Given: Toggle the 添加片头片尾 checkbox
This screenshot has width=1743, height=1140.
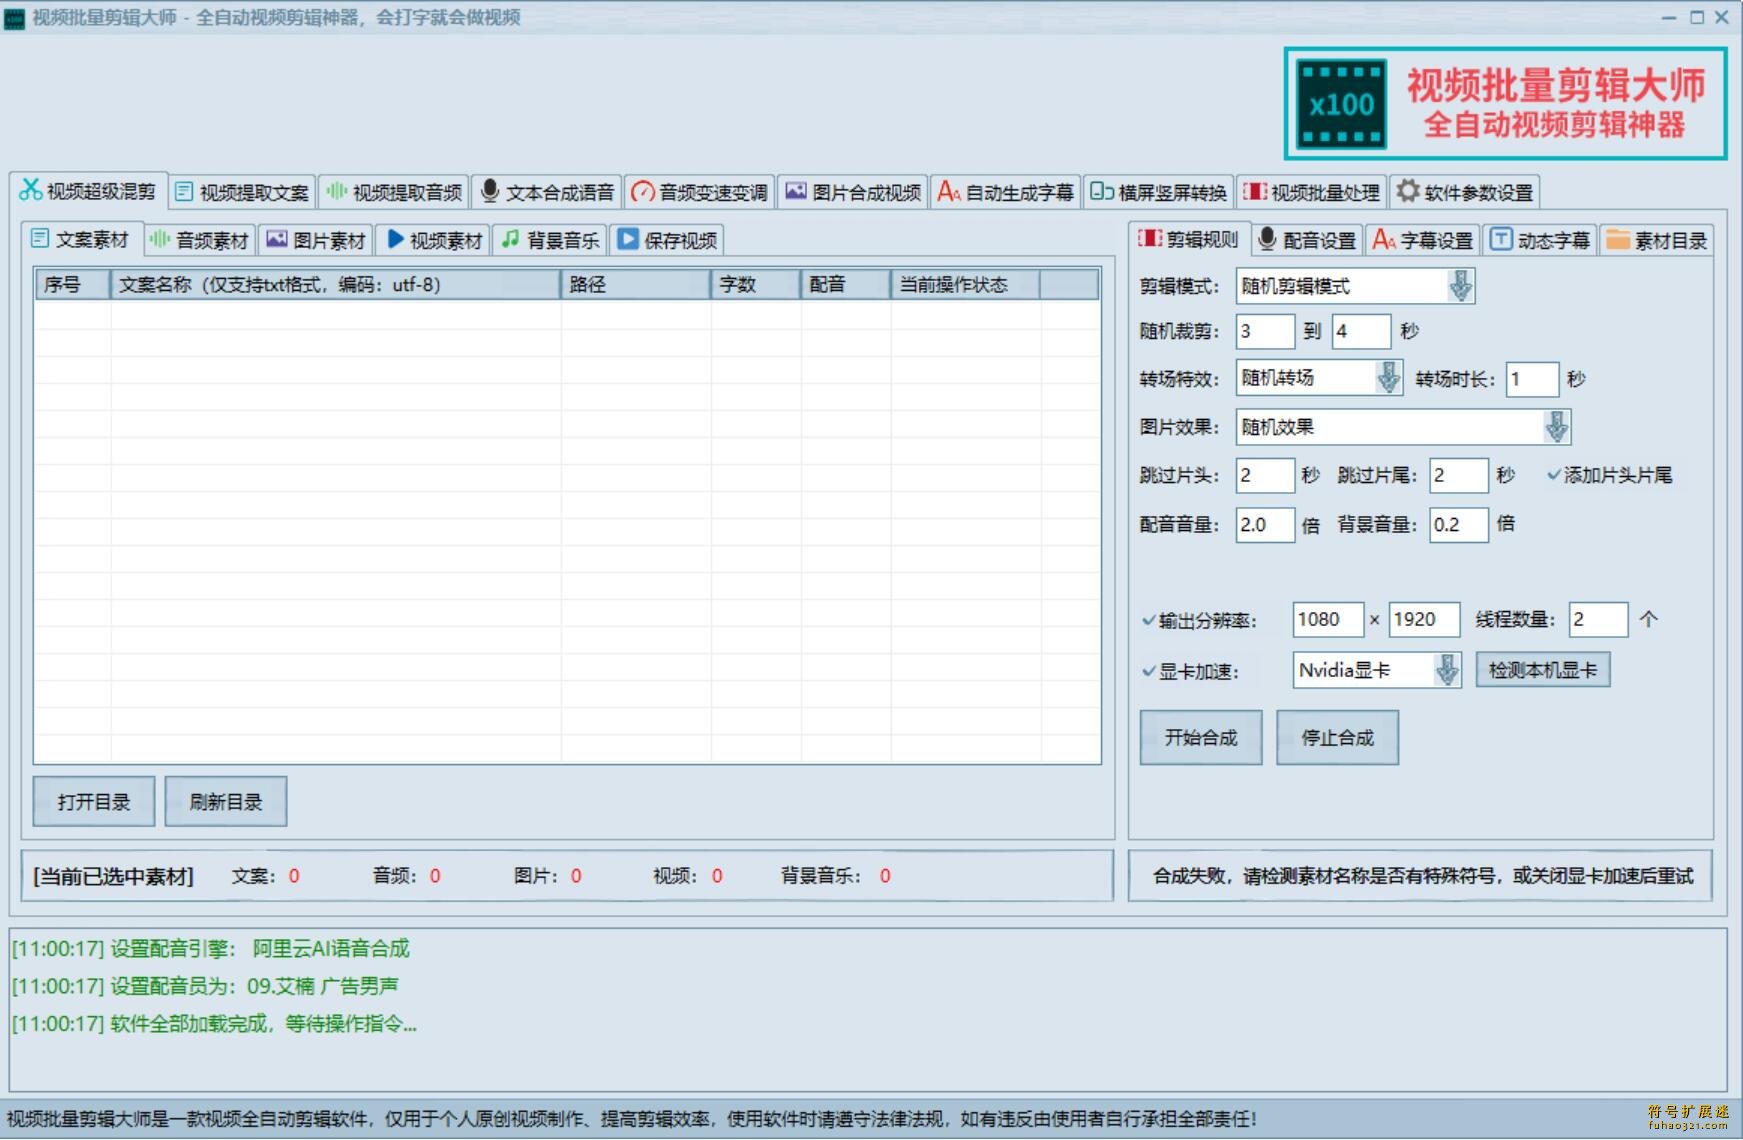Looking at the screenshot, I should [1555, 475].
